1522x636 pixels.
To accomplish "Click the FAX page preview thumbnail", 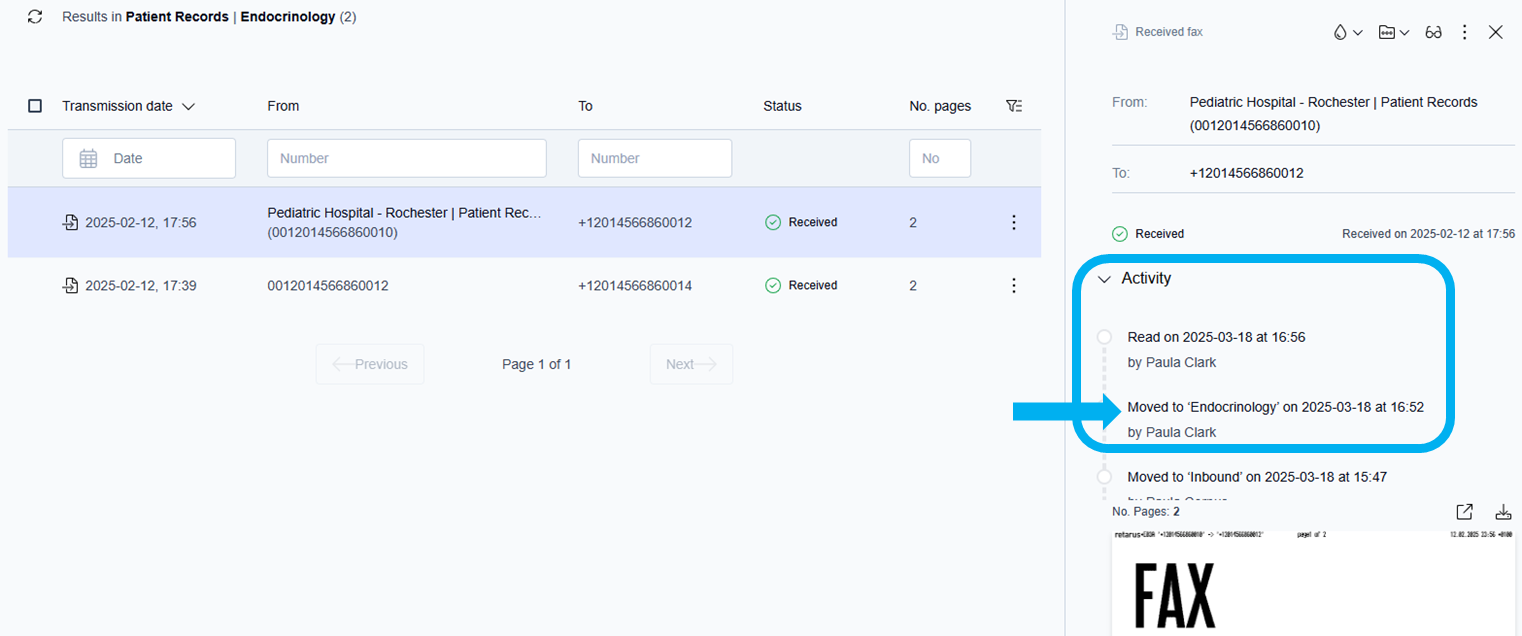I will 1312,585.
